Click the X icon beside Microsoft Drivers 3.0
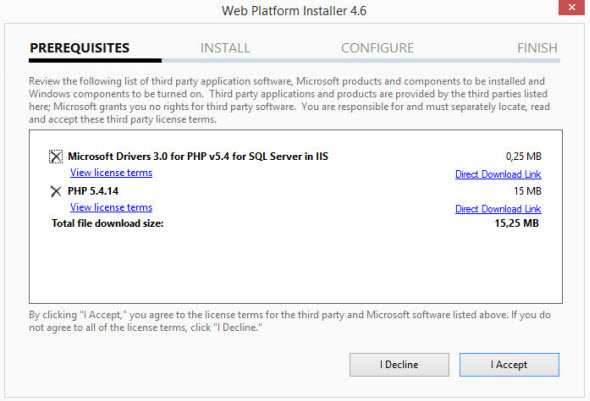The width and height of the screenshot is (590, 401). pos(56,156)
